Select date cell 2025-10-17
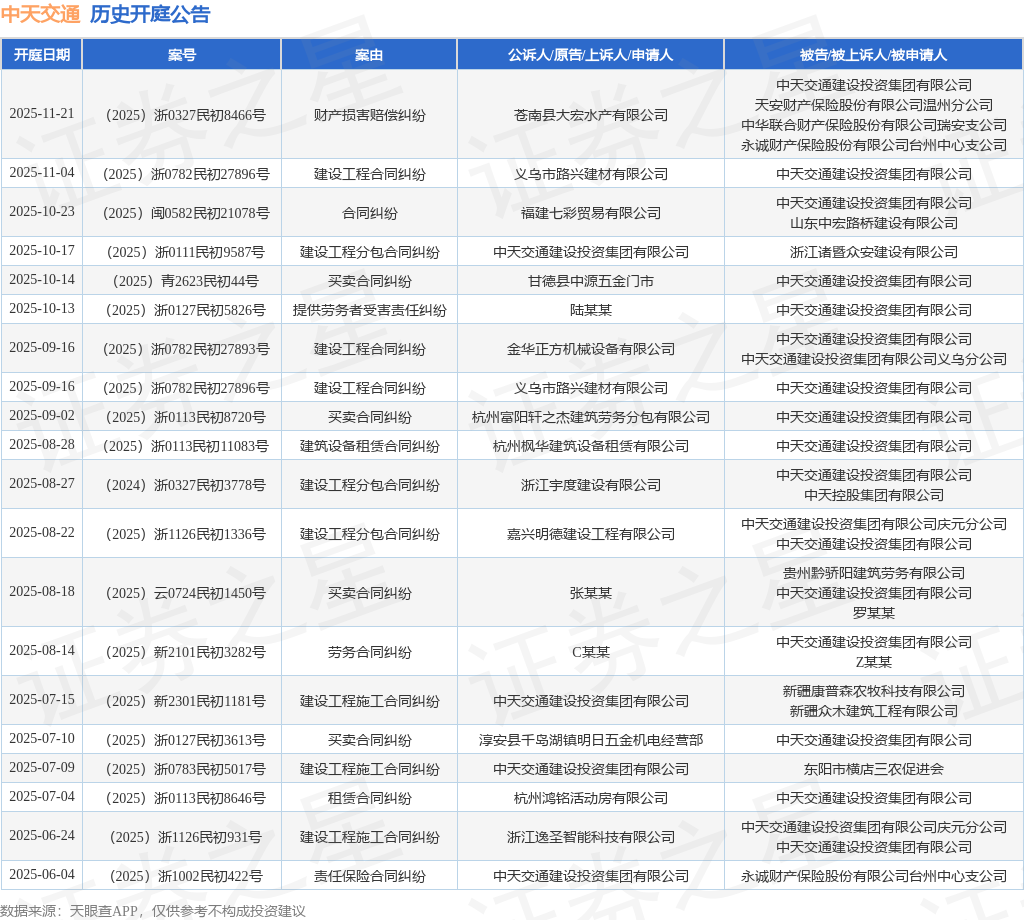The width and height of the screenshot is (1024, 920). [42, 251]
